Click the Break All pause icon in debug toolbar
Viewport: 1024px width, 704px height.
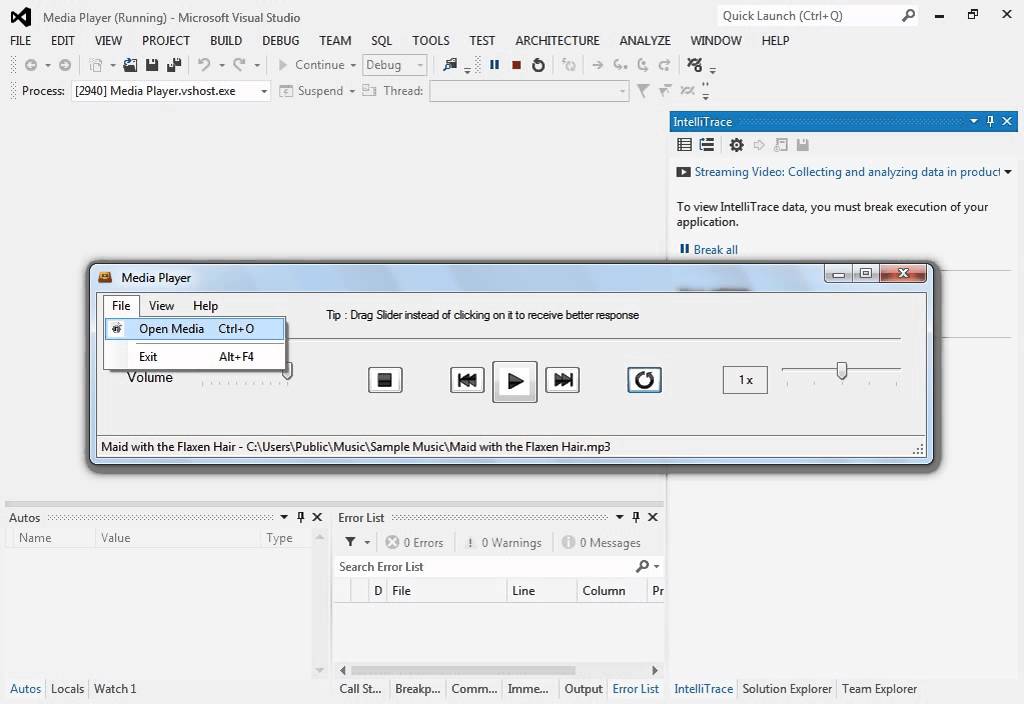tap(494, 65)
